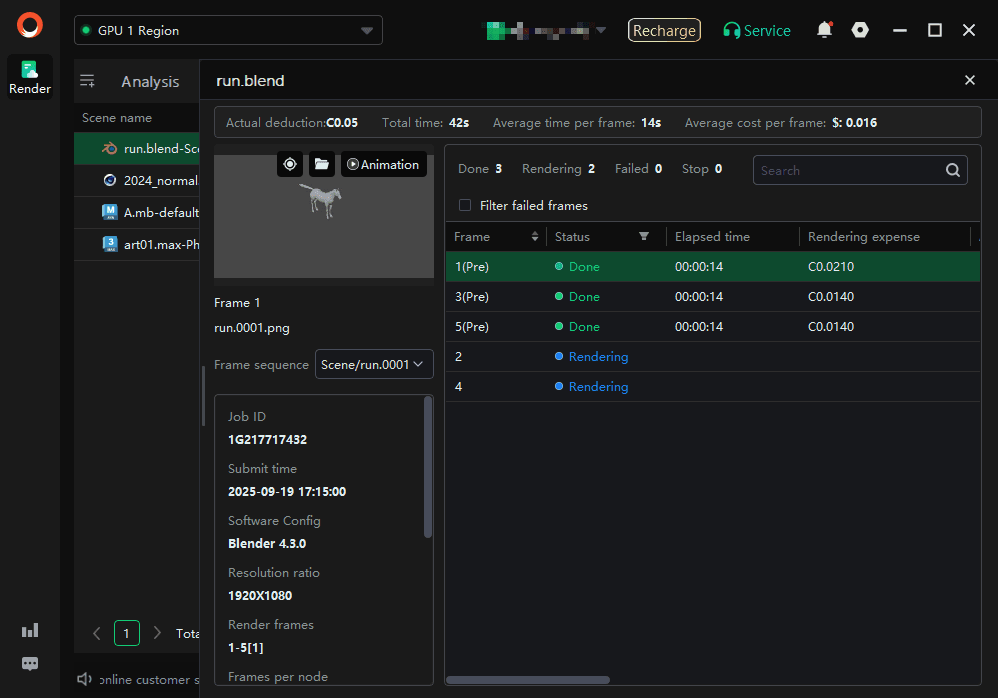Open output folder icon above preview
Viewport: 998px width, 698px height.
(321, 164)
